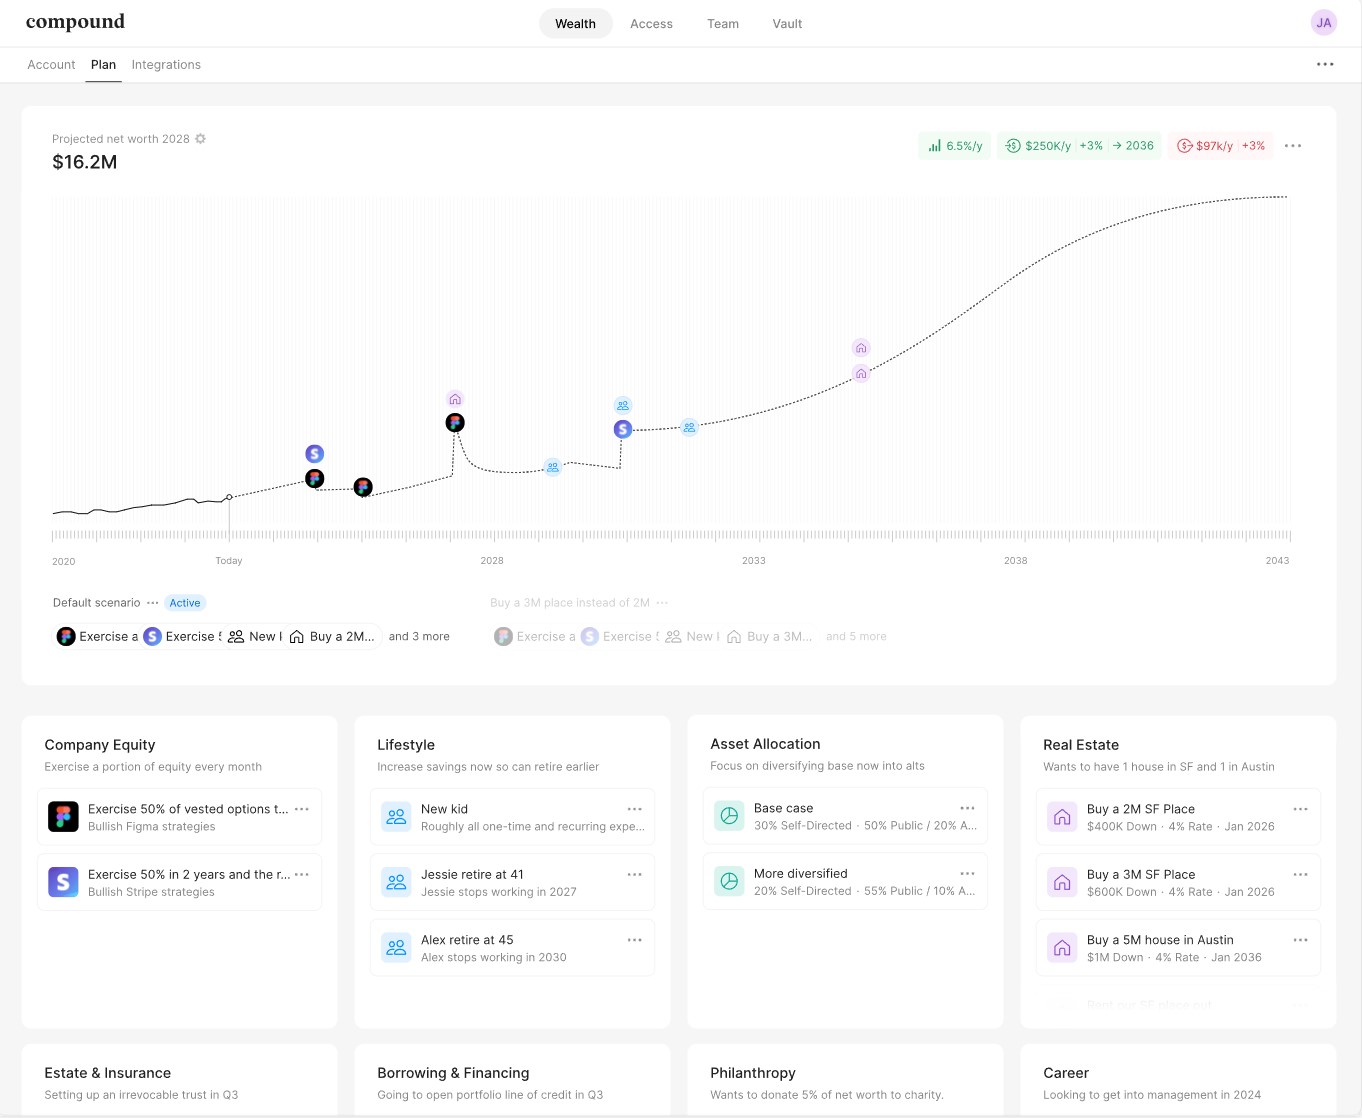Click the Stripe icon in Company Equity card

[x=63, y=882]
